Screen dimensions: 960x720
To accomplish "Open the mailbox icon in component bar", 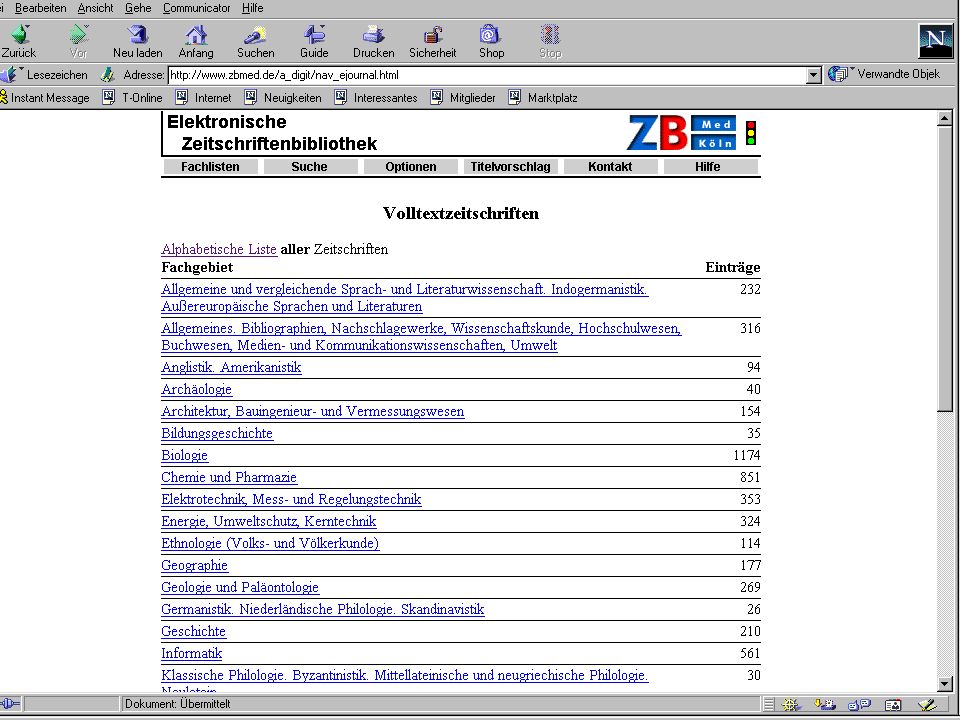I will pos(825,705).
